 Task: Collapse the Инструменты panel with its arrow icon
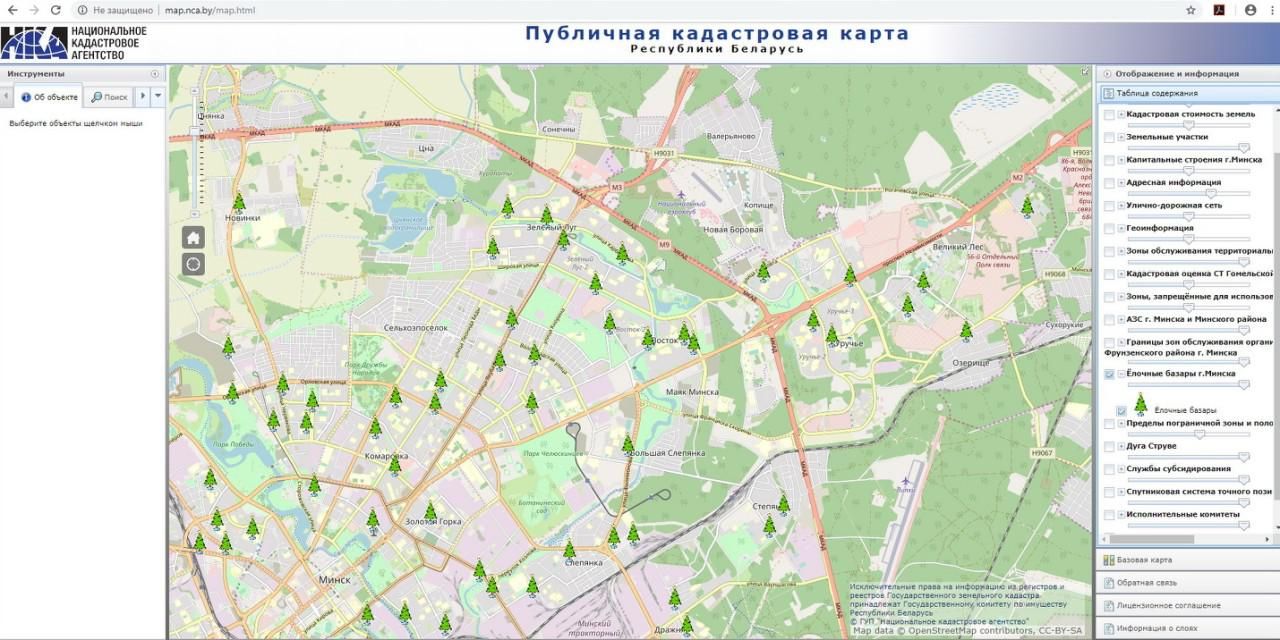click(x=155, y=74)
